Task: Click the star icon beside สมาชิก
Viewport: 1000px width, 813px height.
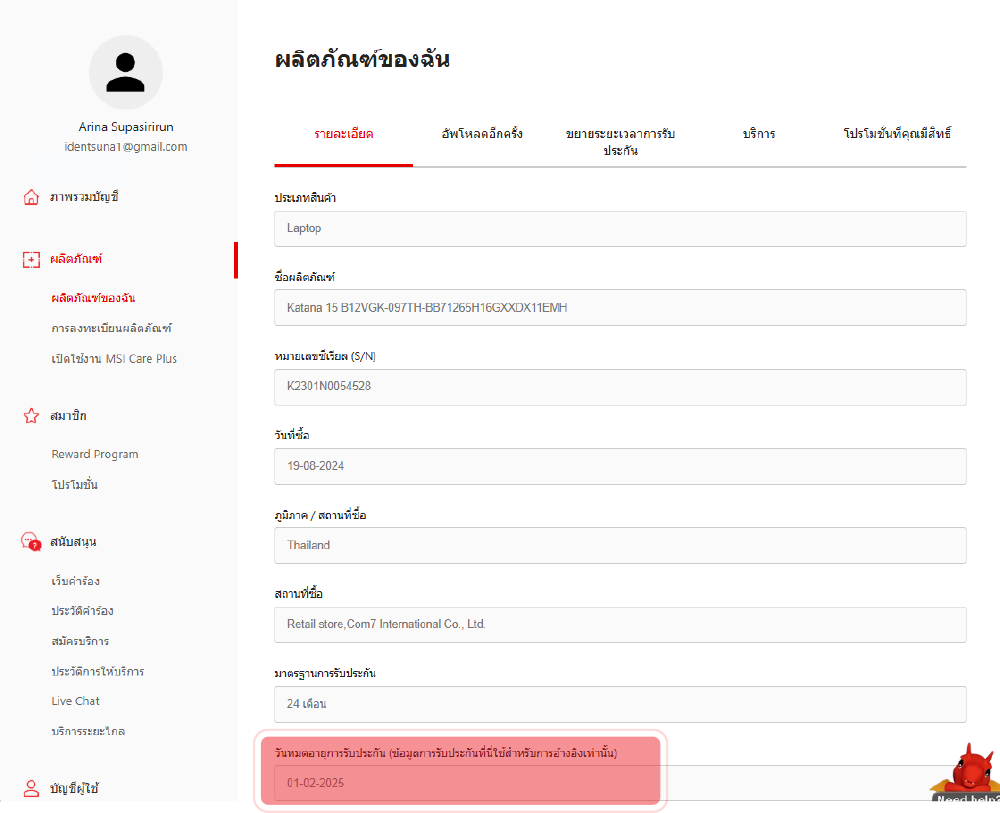Action: (31, 416)
